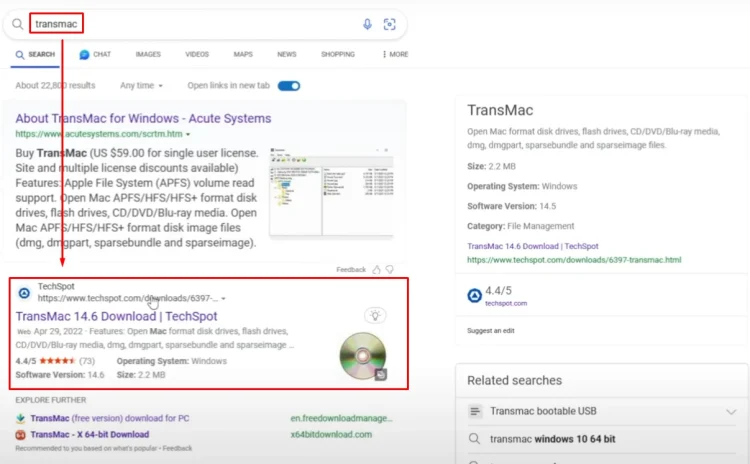The height and width of the screenshot is (464, 750).
Task: Click the CD disc thumbnail image
Action: tap(361, 357)
